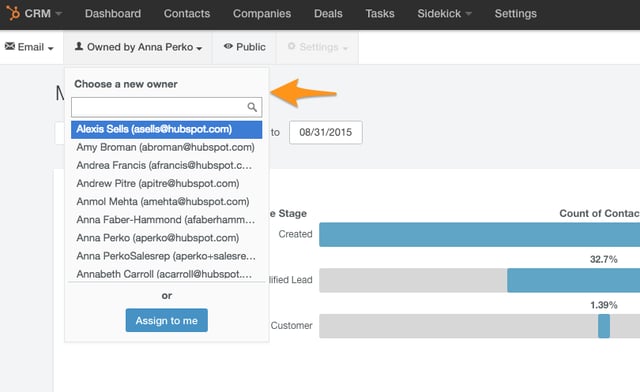This screenshot has height=392, width=640.
Task: Click the blue Qualified Lead bar segment
Action: (573, 280)
